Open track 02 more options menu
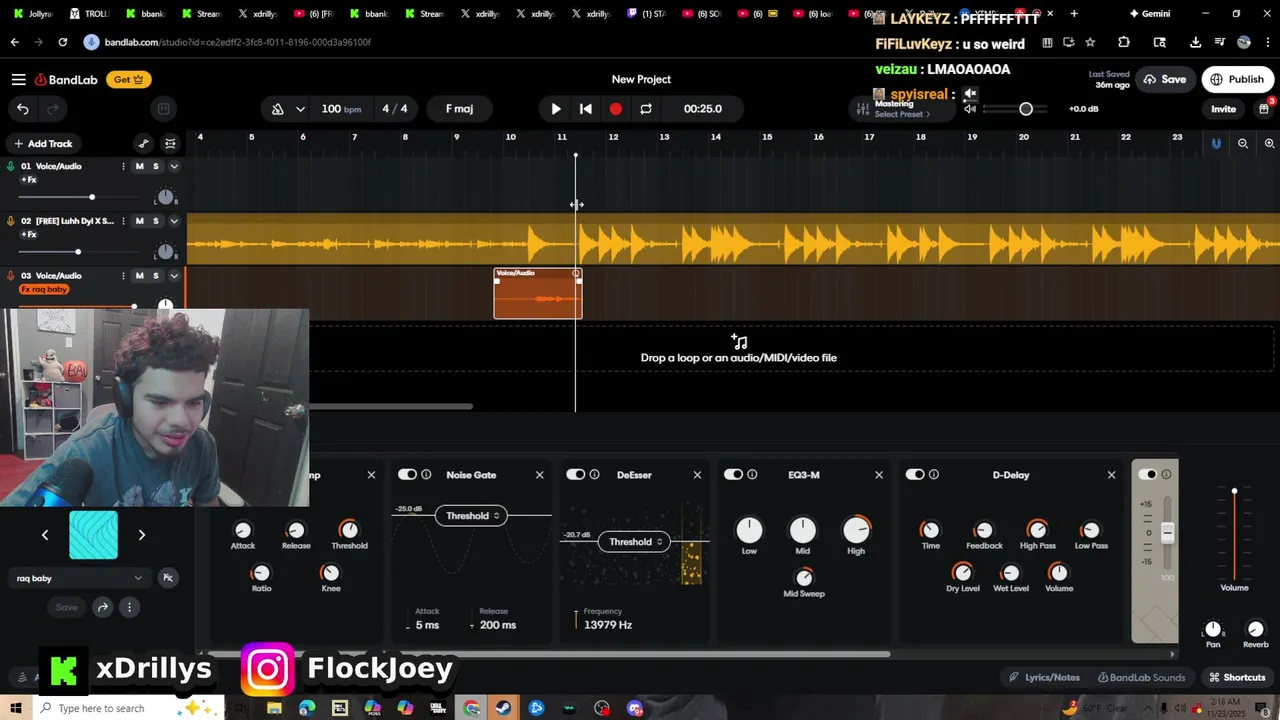 (x=123, y=221)
